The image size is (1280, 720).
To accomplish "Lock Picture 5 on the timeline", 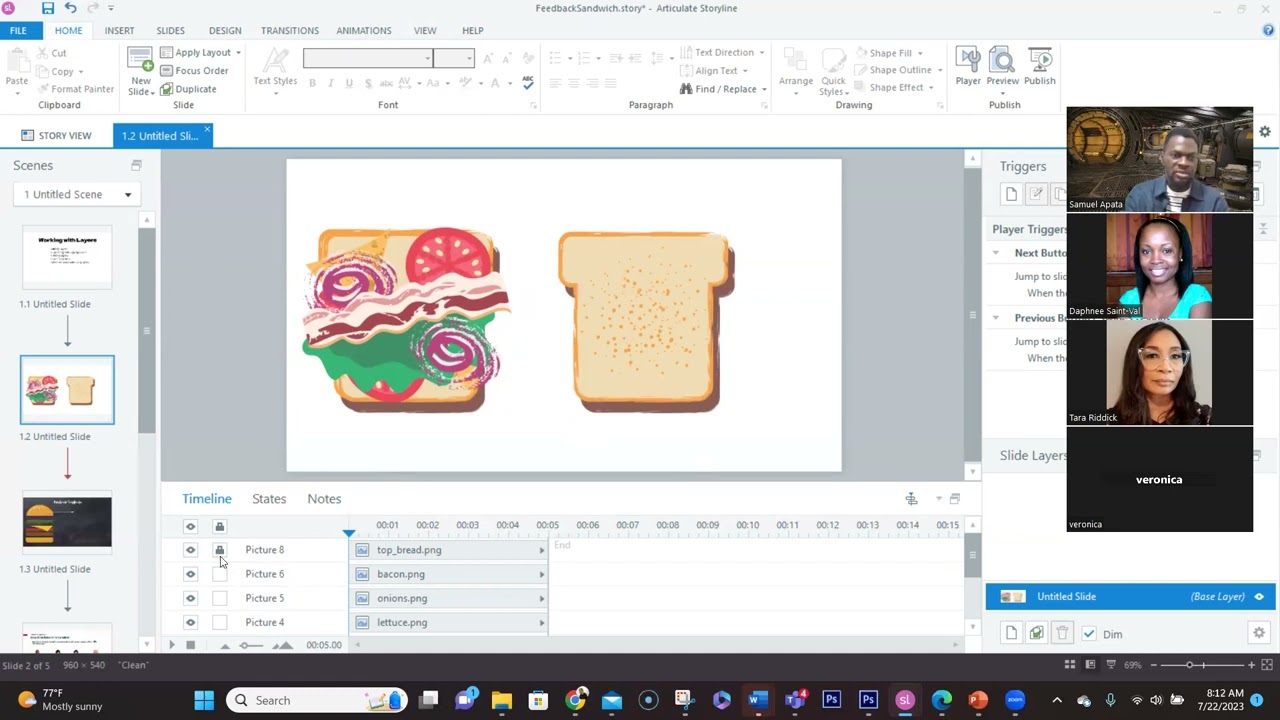I will (219, 598).
